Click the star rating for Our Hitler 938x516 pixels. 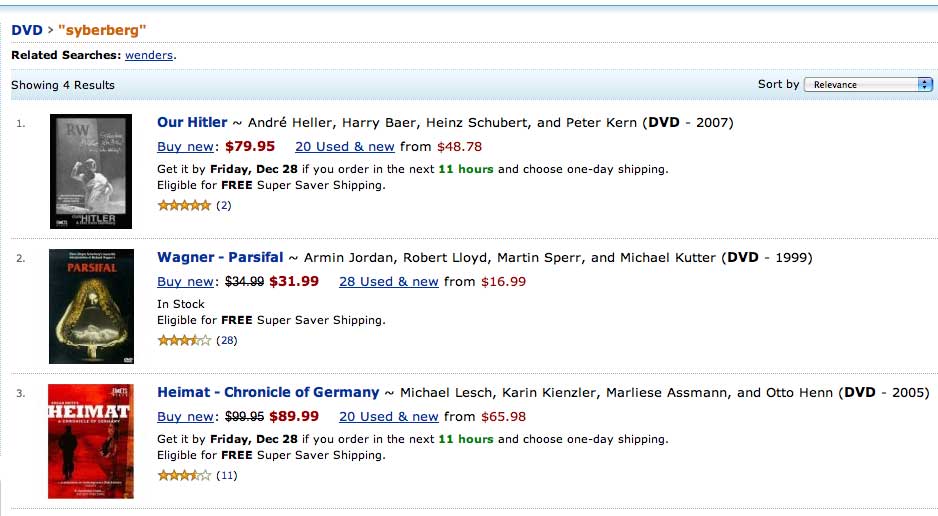[x=184, y=205]
